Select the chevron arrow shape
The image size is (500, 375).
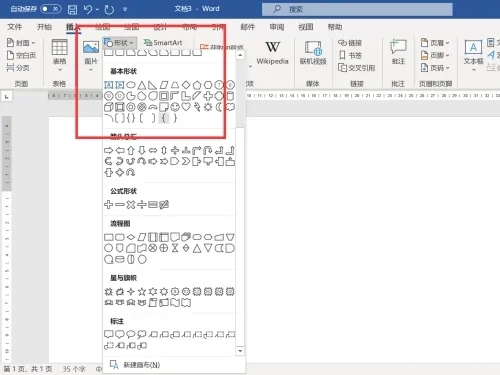pyautogui.click(x=186, y=162)
